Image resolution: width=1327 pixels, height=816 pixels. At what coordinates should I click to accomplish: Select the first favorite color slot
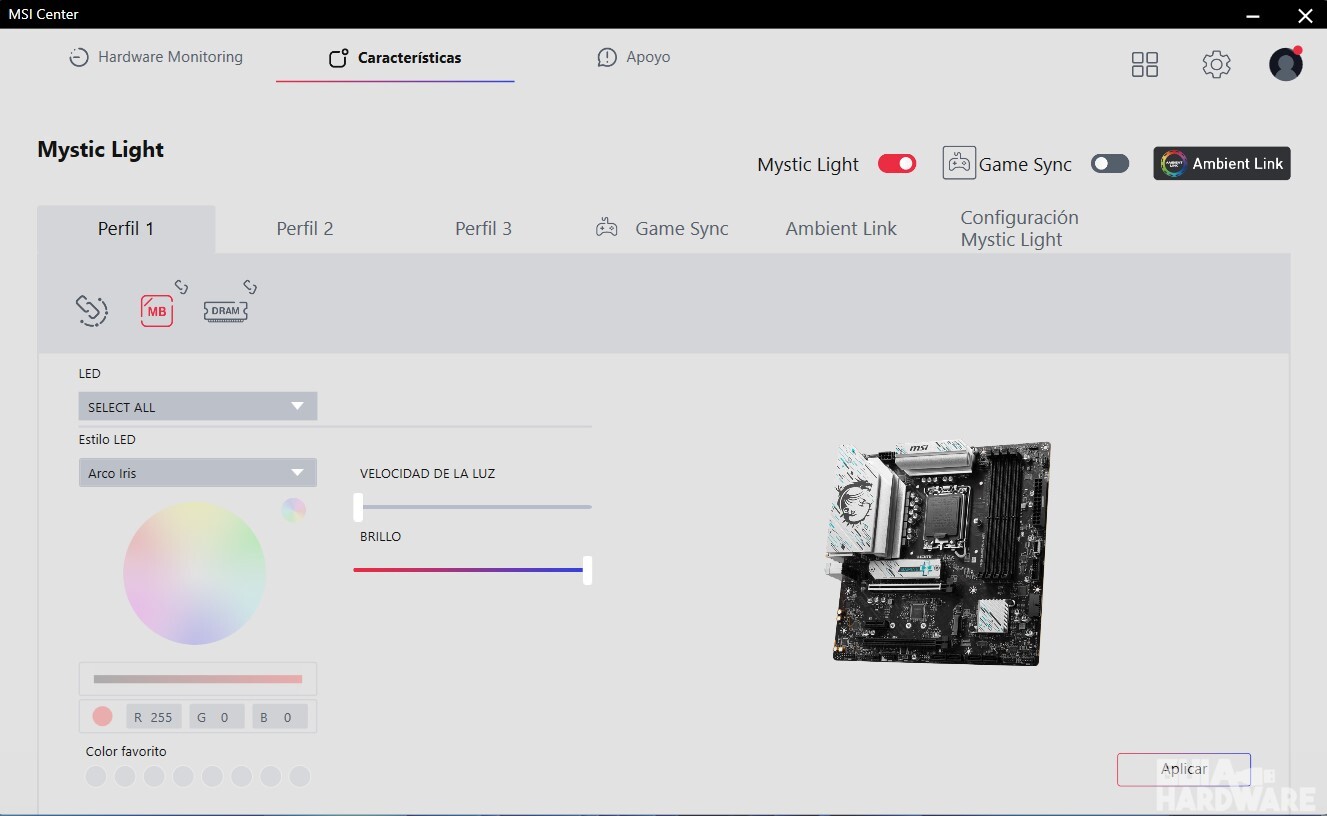(96, 777)
